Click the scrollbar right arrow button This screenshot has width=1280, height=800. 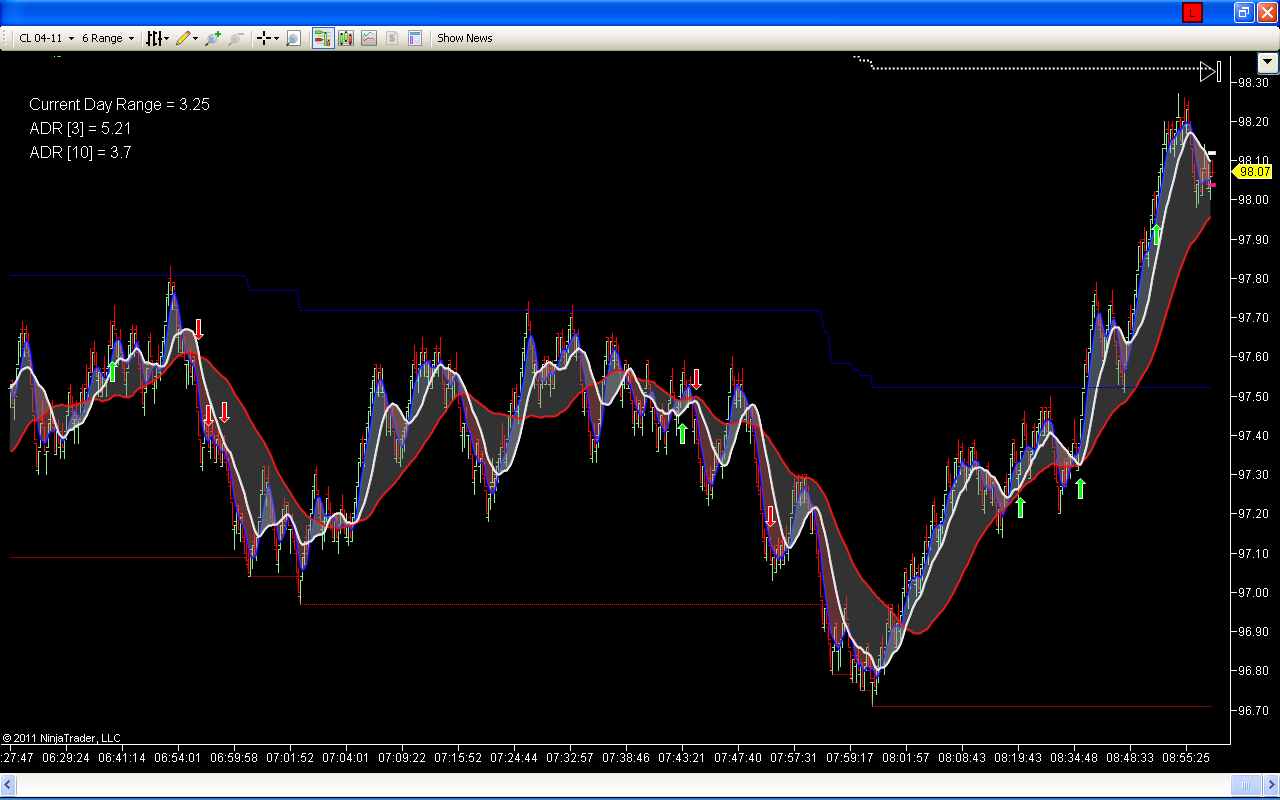tap(1272, 785)
